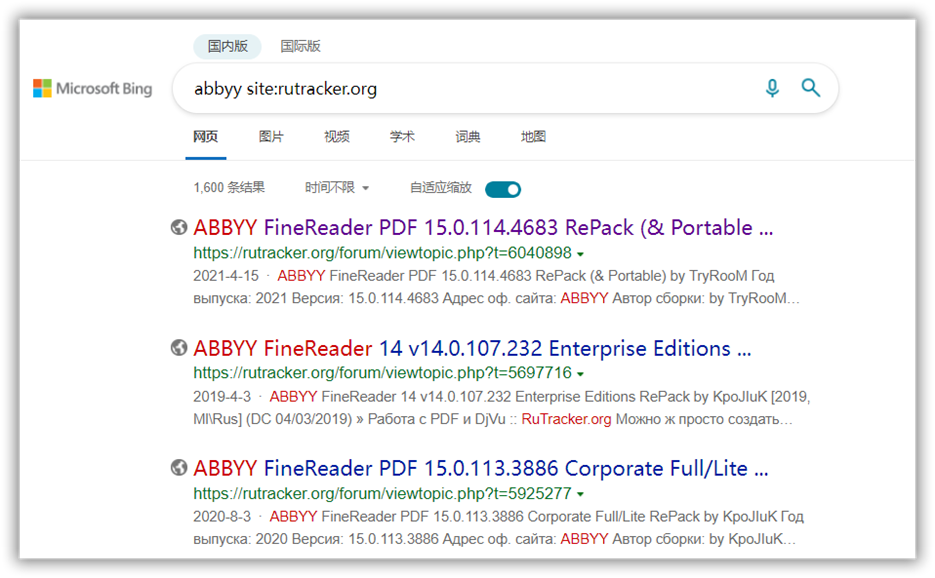Open ABBYY FineReader 14 v14.0.107.232 Enterprise result
The height and width of the screenshot is (578, 935).
(x=472, y=348)
